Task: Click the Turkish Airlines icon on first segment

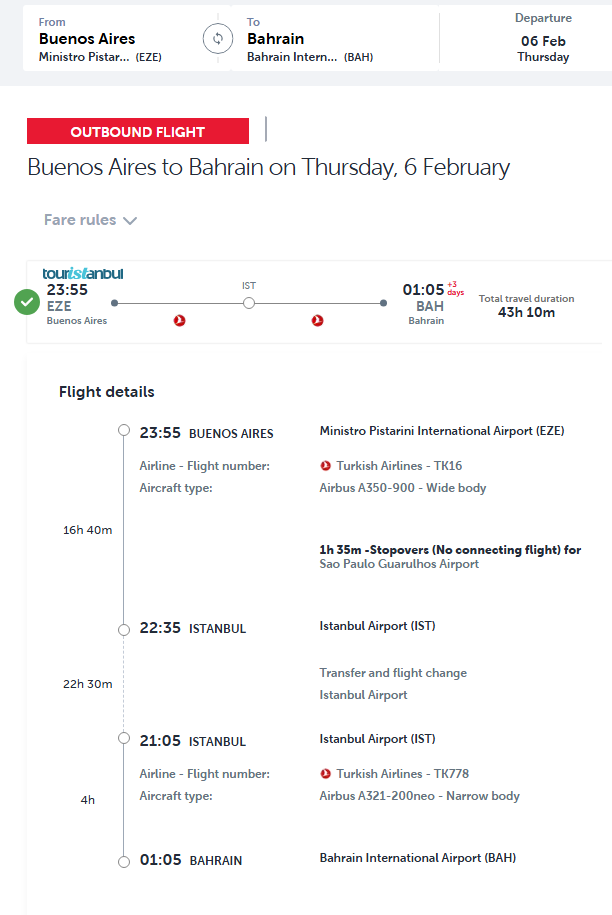Action: (x=180, y=321)
